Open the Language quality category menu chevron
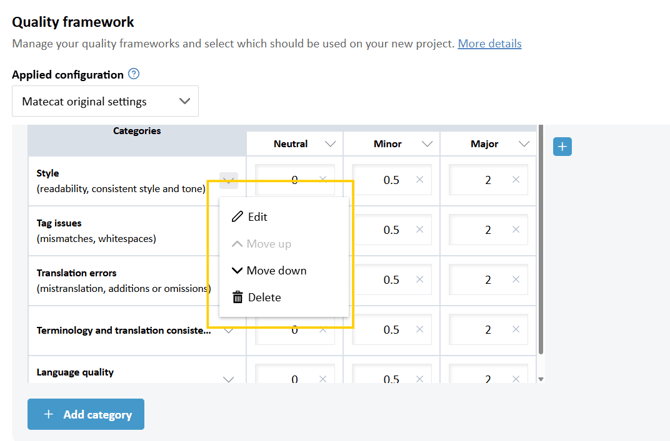This screenshot has height=441, width=670. click(x=228, y=379)
